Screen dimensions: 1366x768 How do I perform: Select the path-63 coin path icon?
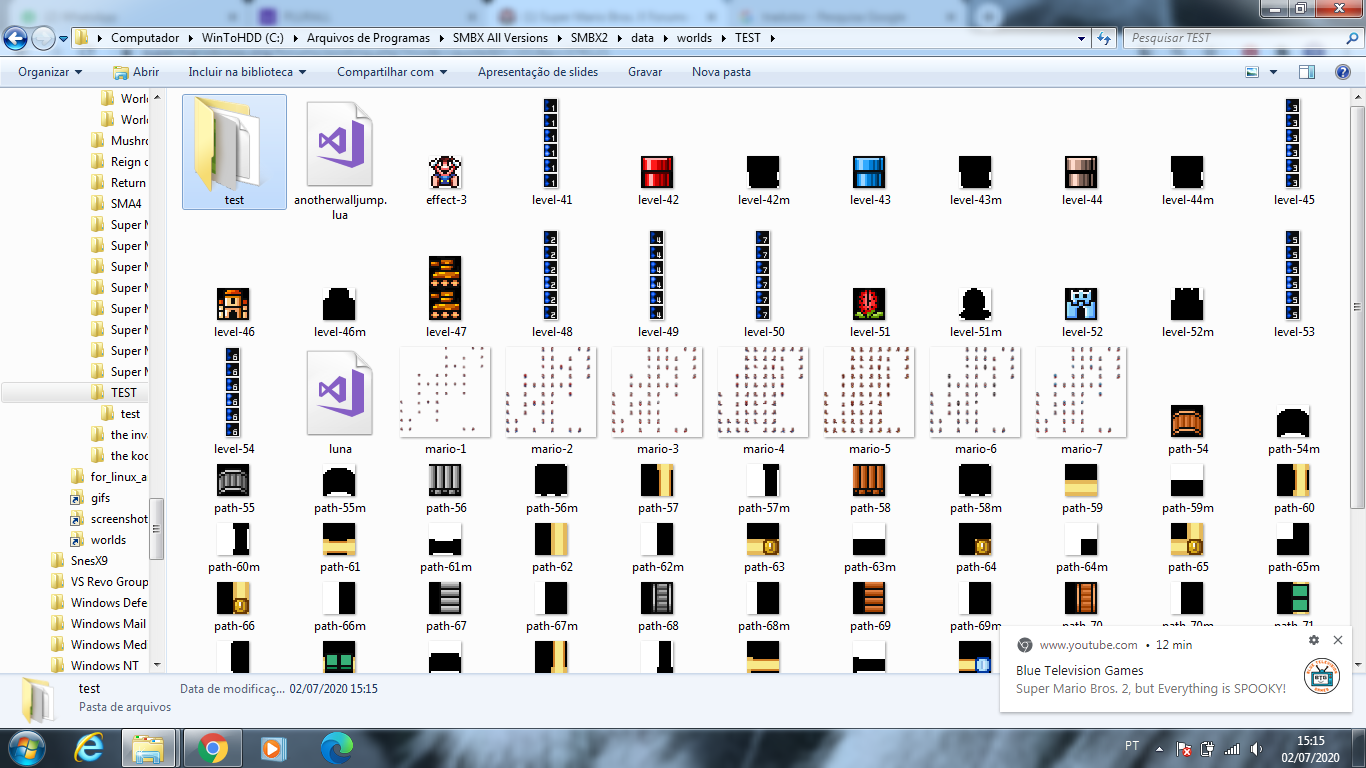763,540
